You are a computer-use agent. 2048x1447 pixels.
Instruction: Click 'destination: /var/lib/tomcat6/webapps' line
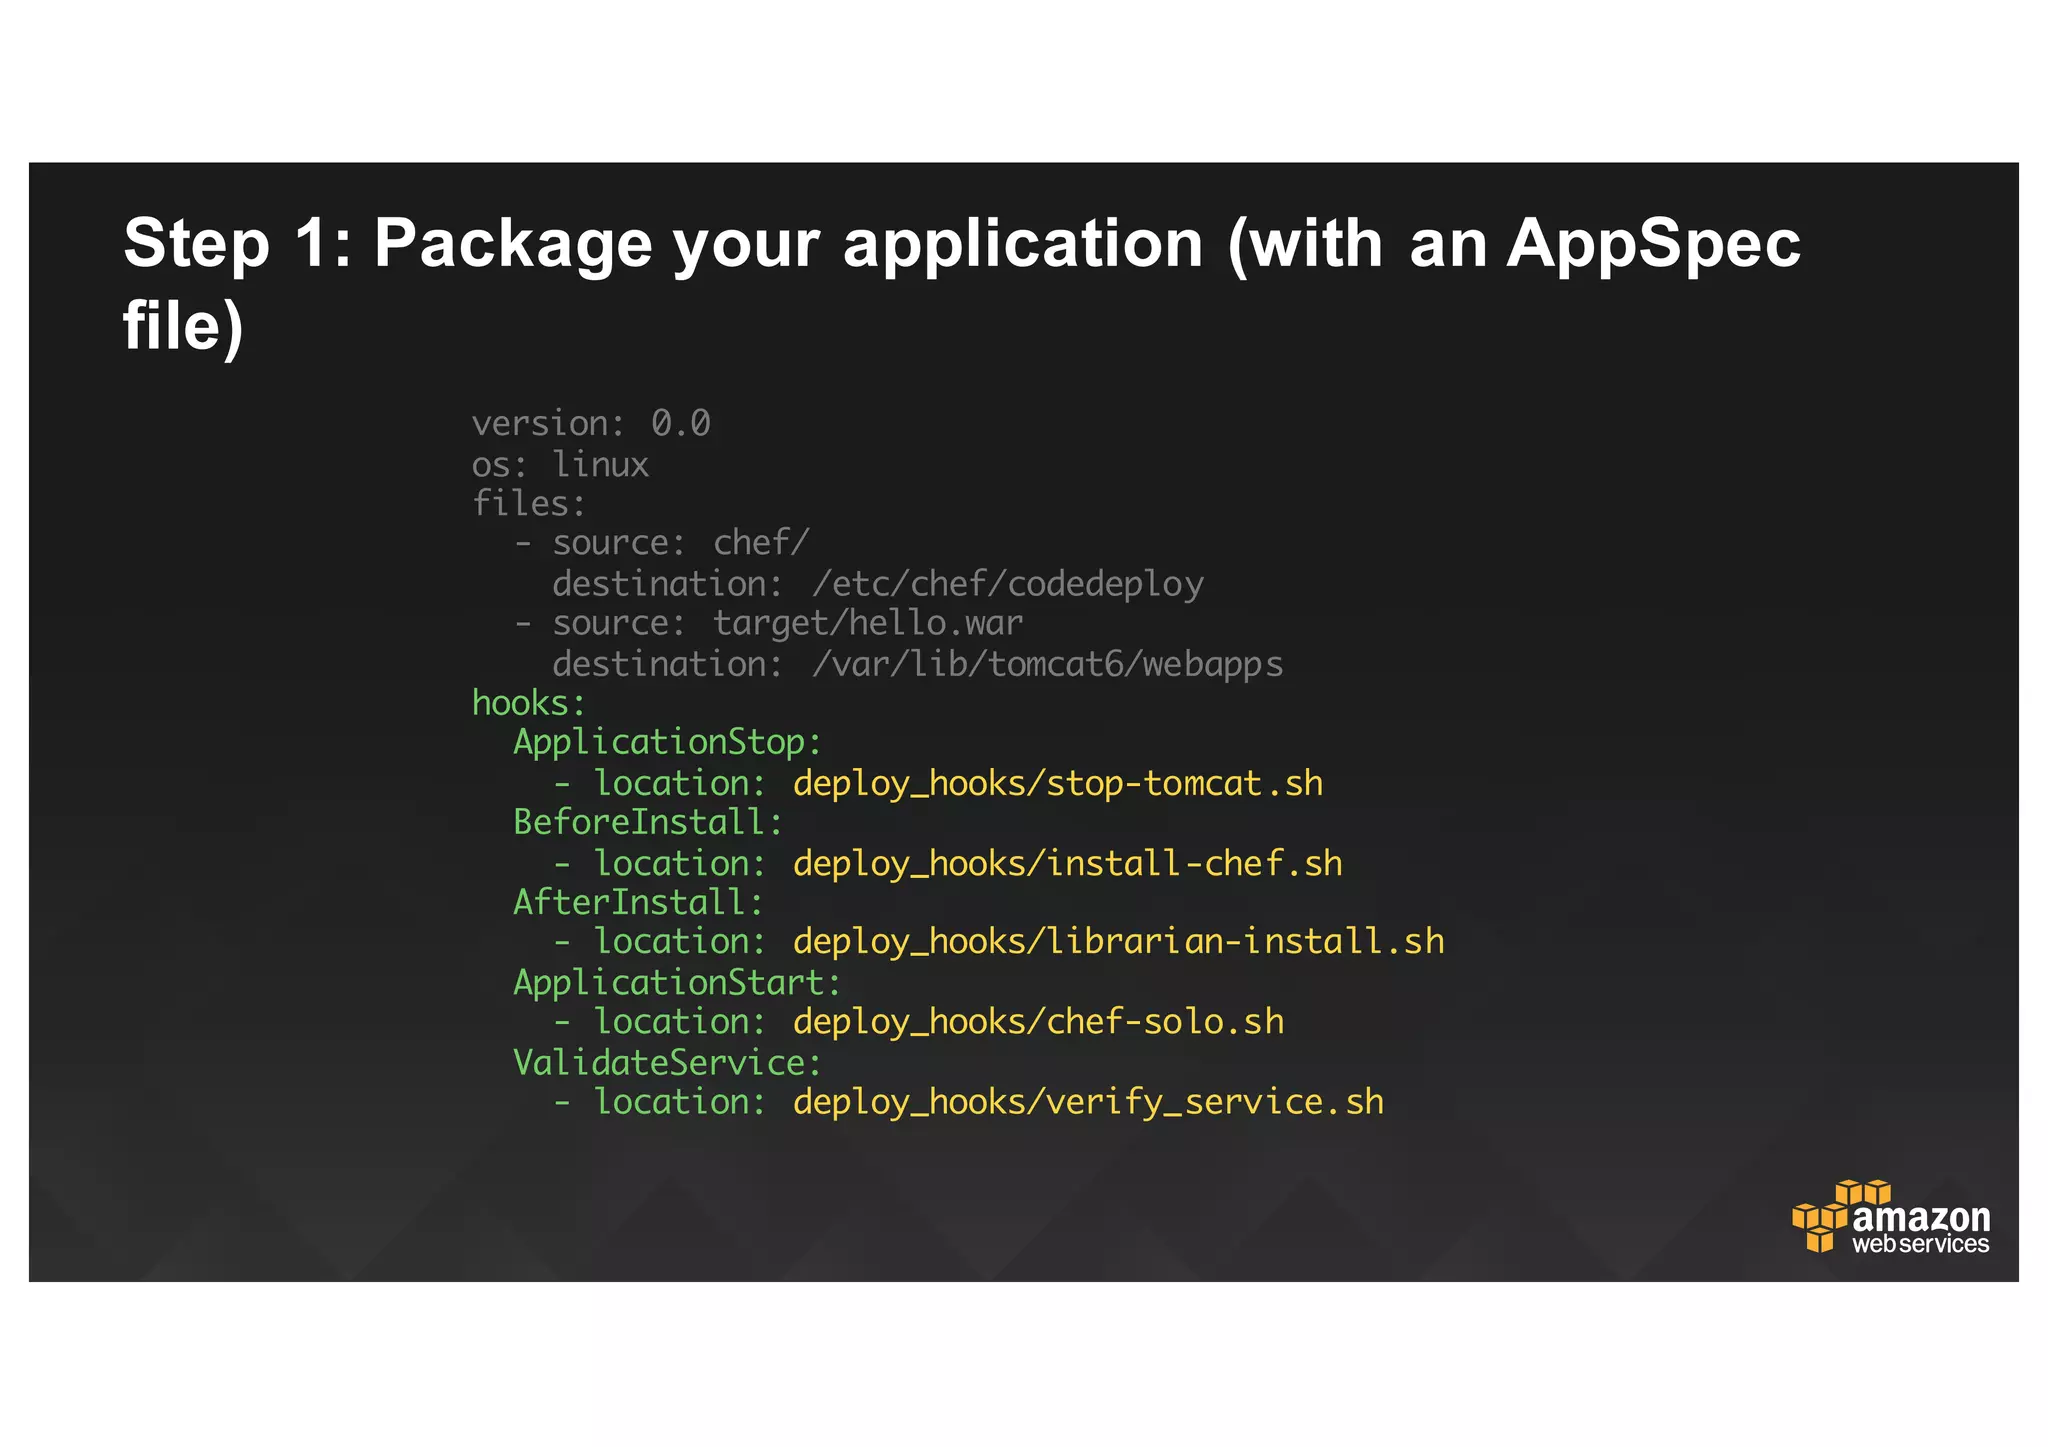917,665
